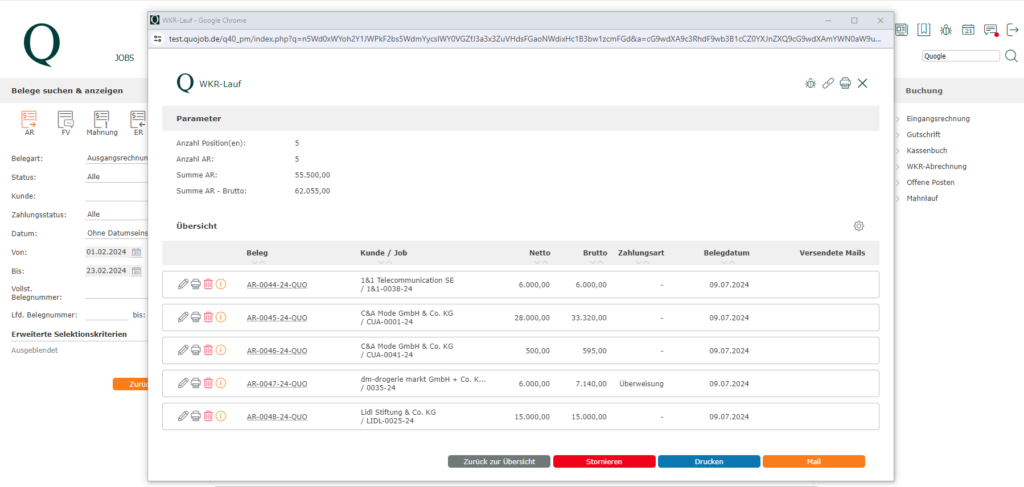Open the Von date picker calendar icon
The width and height of the screenshot is (1024, 487).
pos(136,252)
